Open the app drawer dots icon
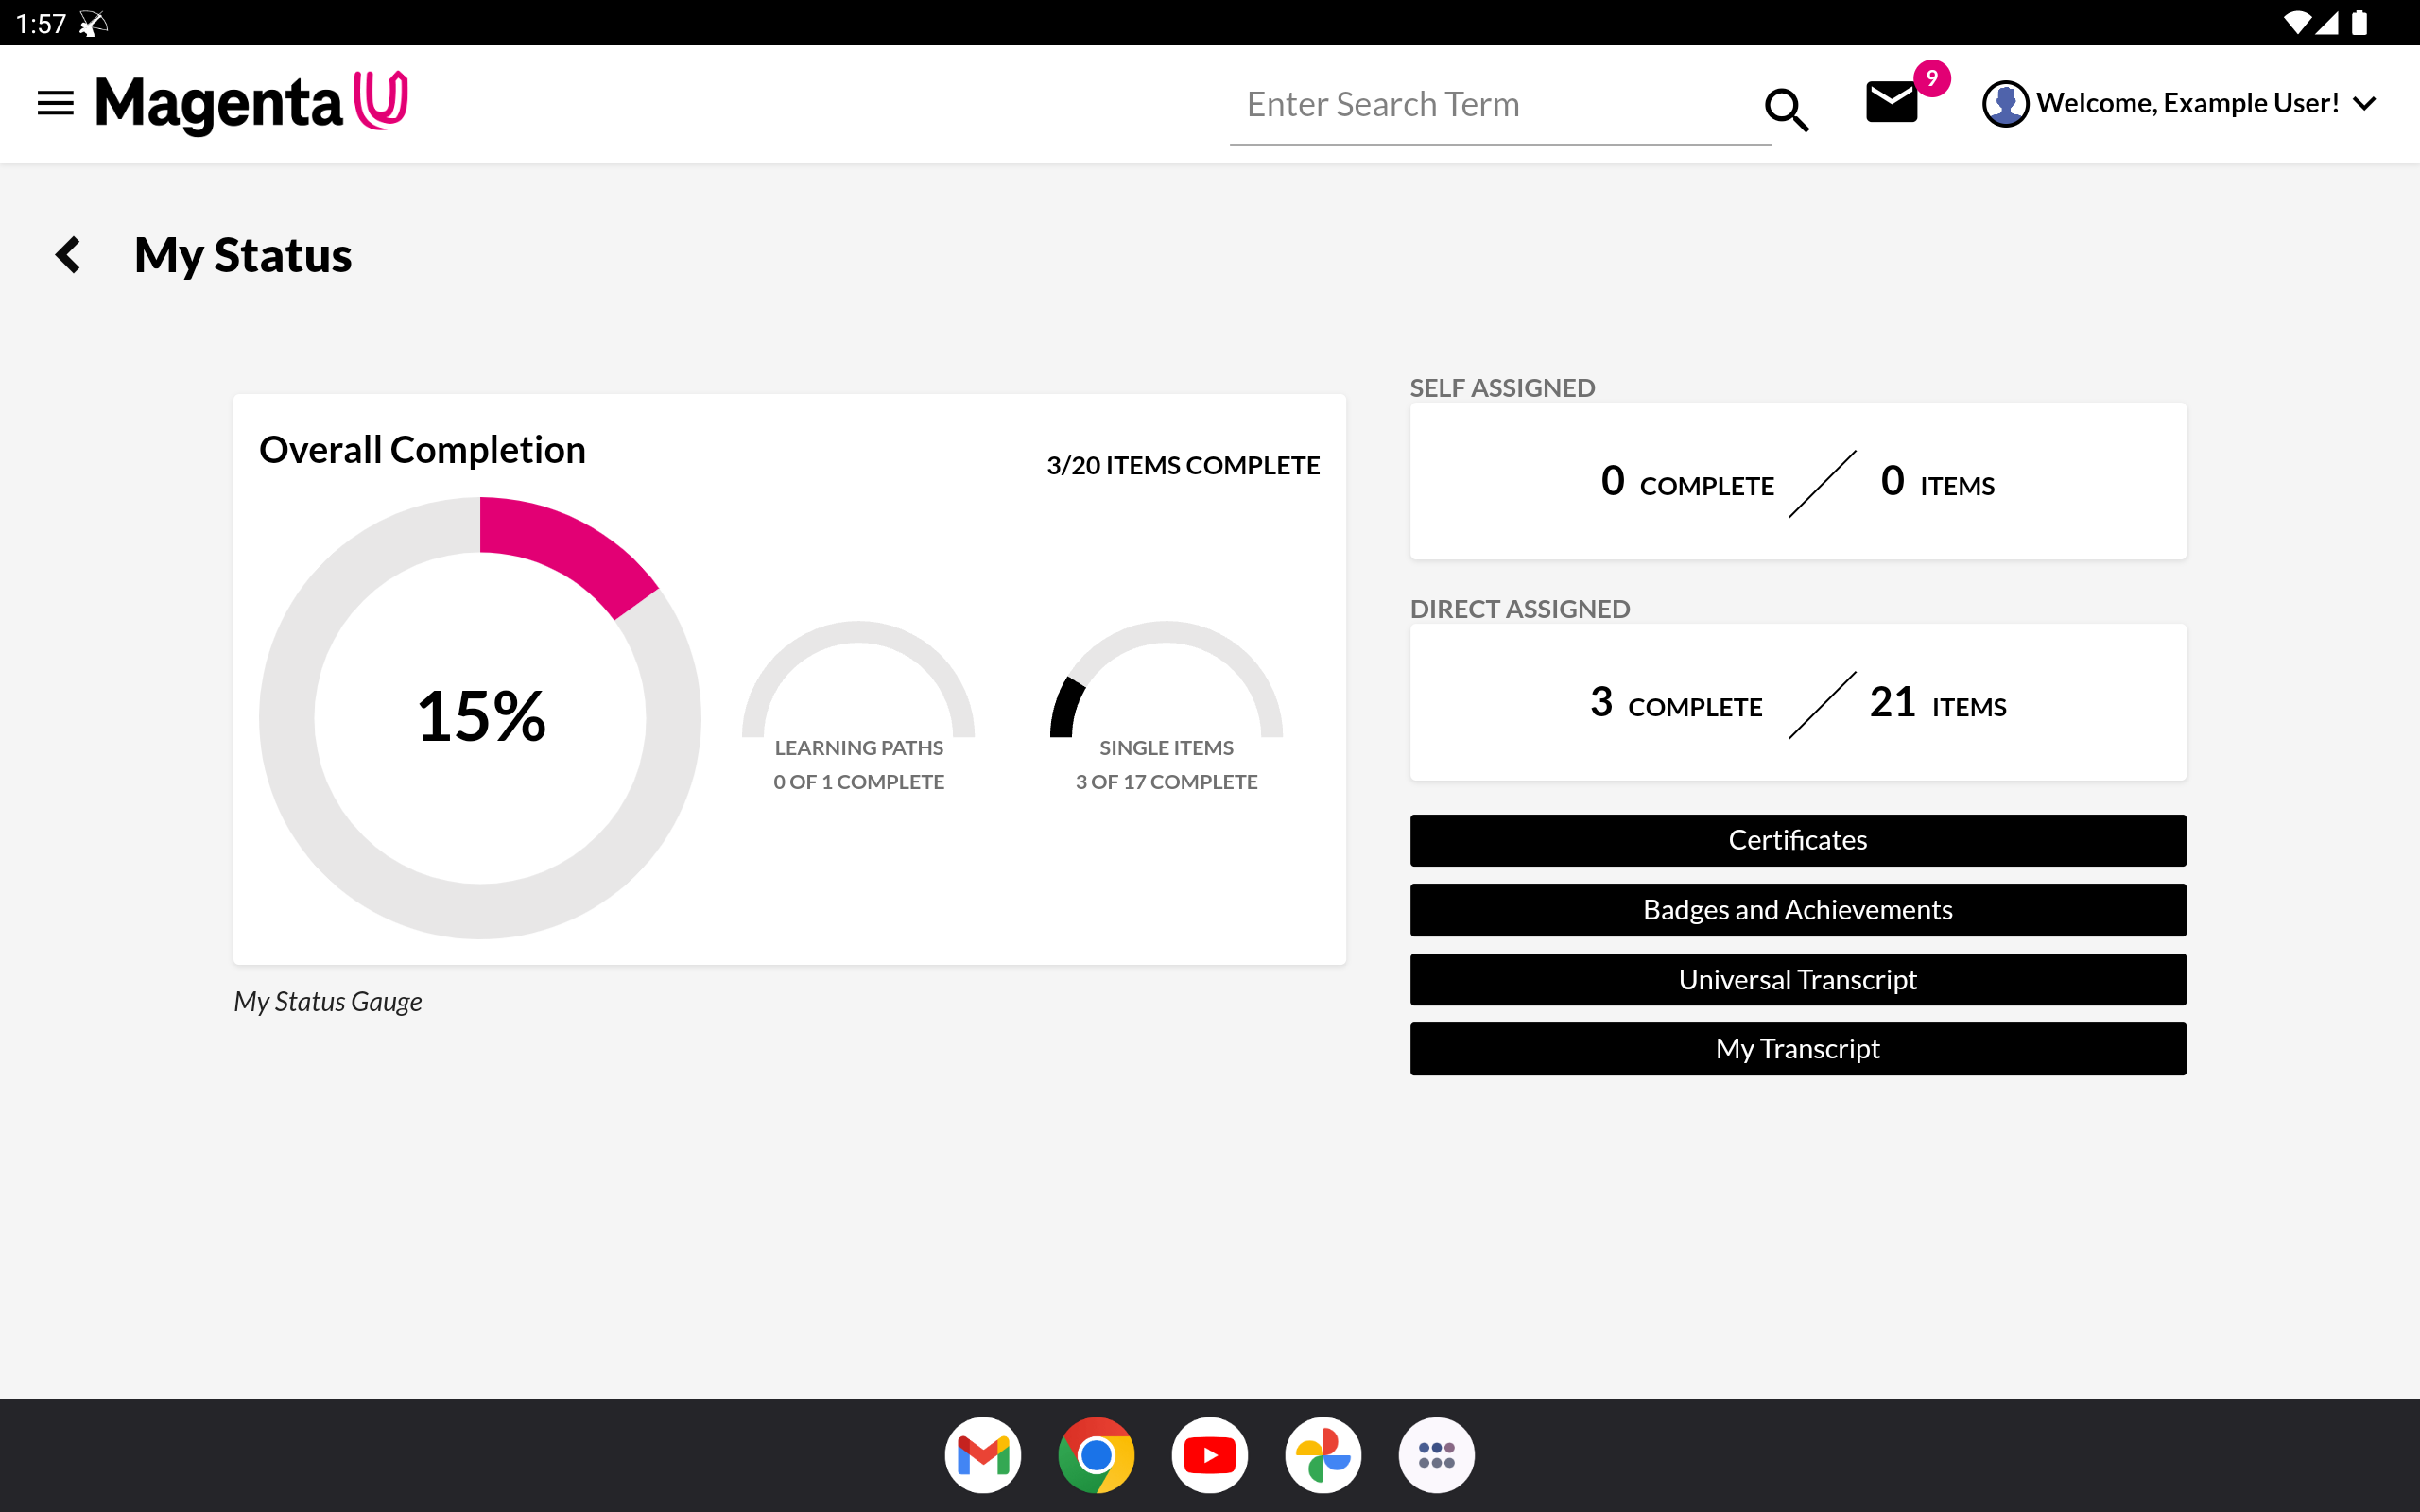This screenshot has width=2420, height=1512. pyautogui.click(x=1436, y=1455)
